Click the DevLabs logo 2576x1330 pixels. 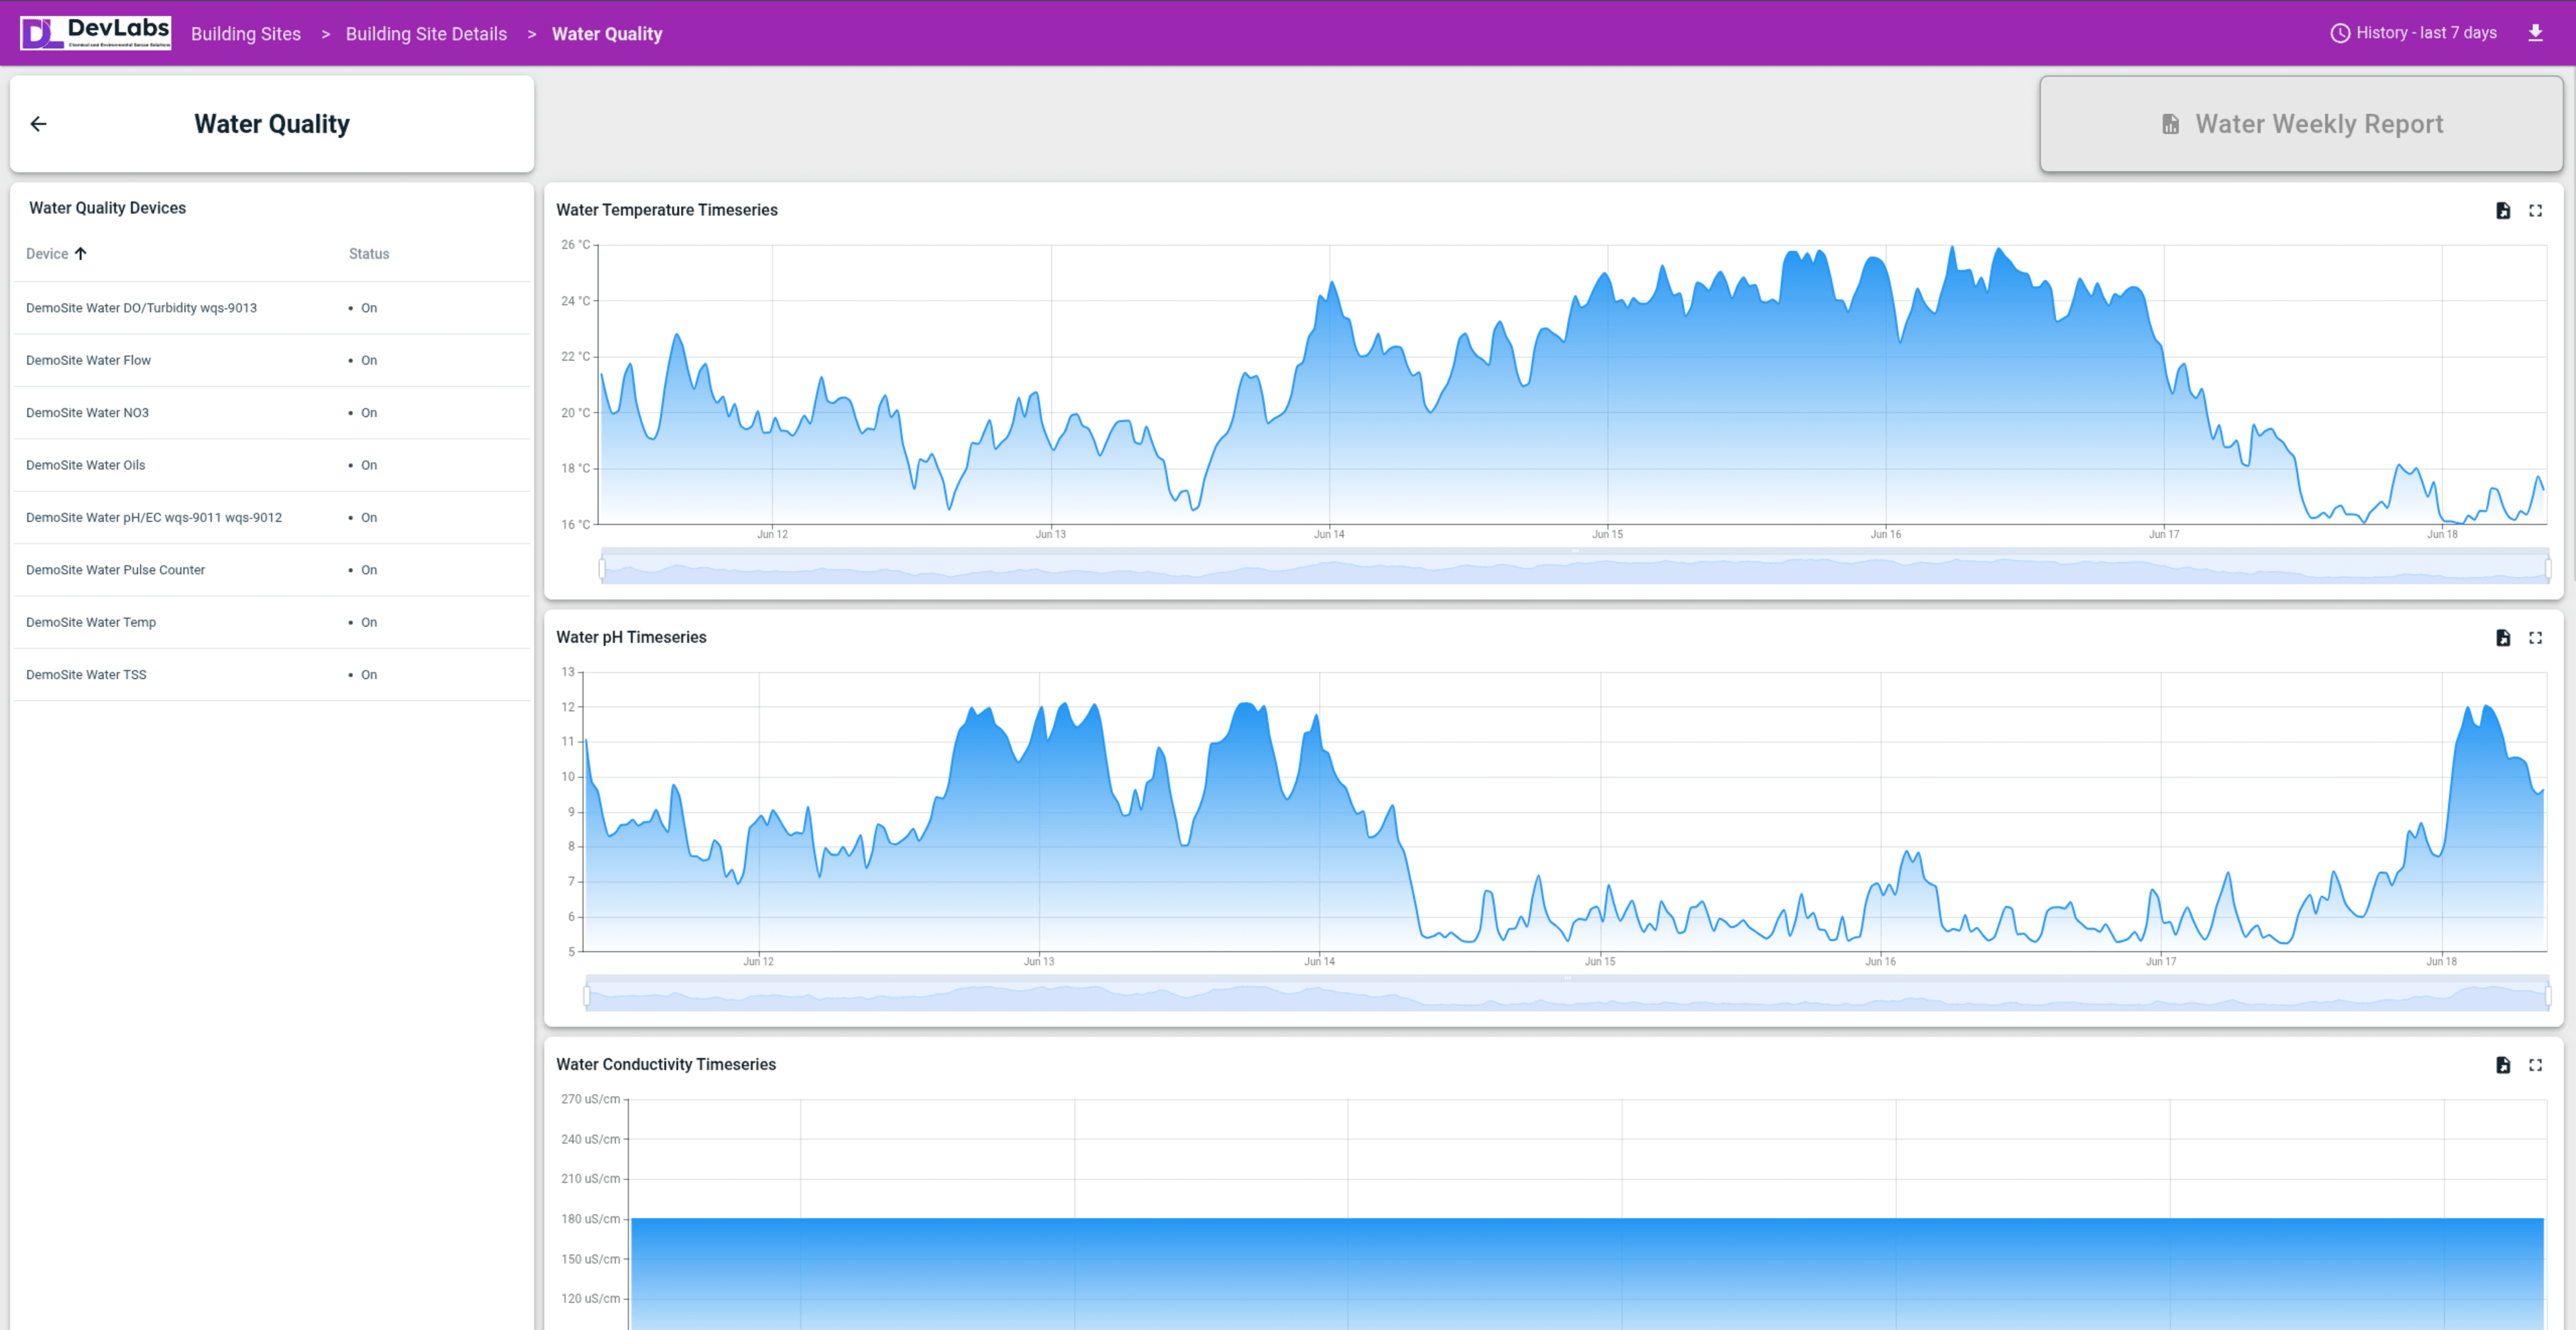pos(96,33)
